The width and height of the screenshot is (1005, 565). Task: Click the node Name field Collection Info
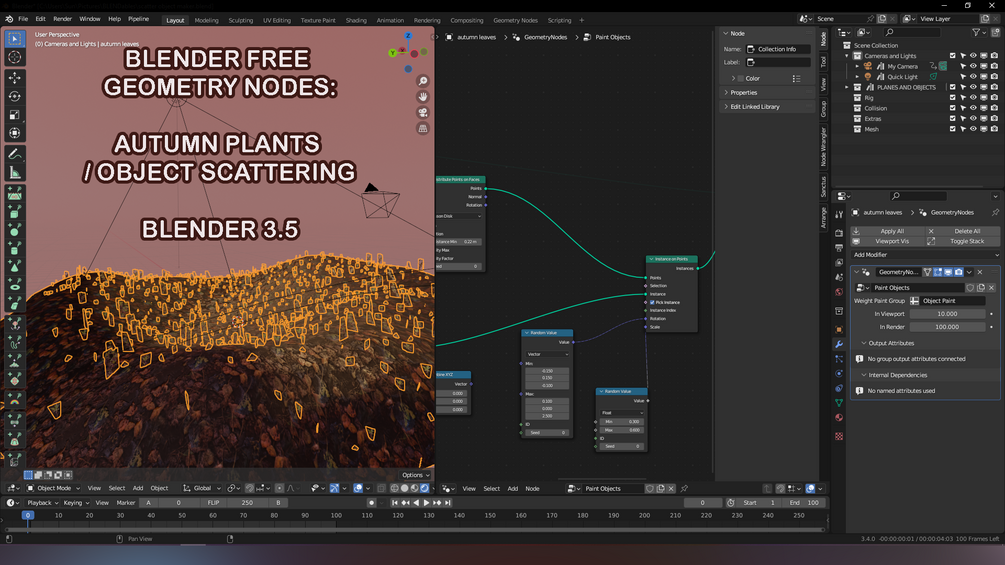pos(778,49)
